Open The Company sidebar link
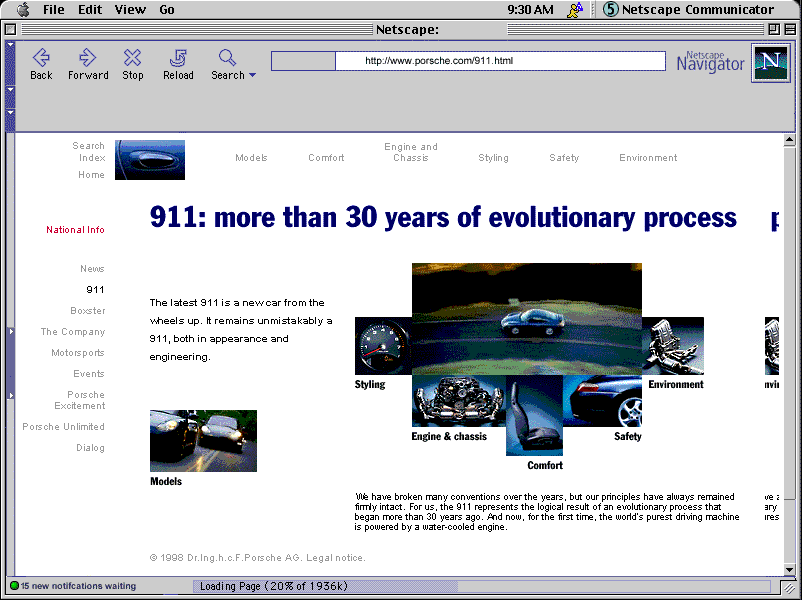Viewport: 802px width, 600px height. click(x=73, y=332)
